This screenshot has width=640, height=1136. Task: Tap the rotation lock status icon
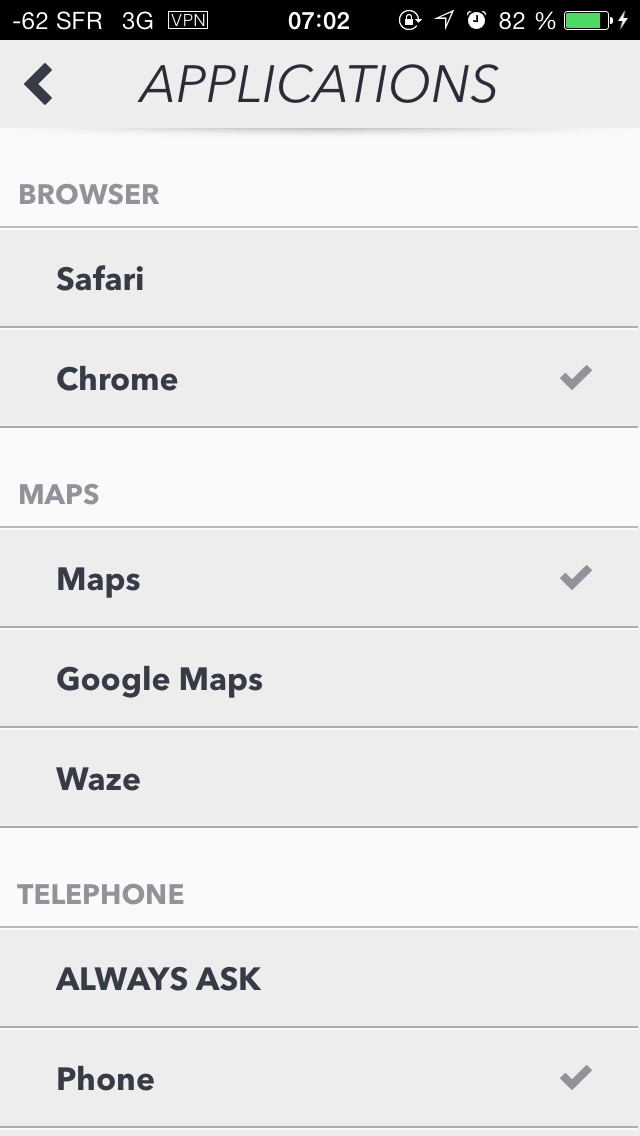click(410, 20)
